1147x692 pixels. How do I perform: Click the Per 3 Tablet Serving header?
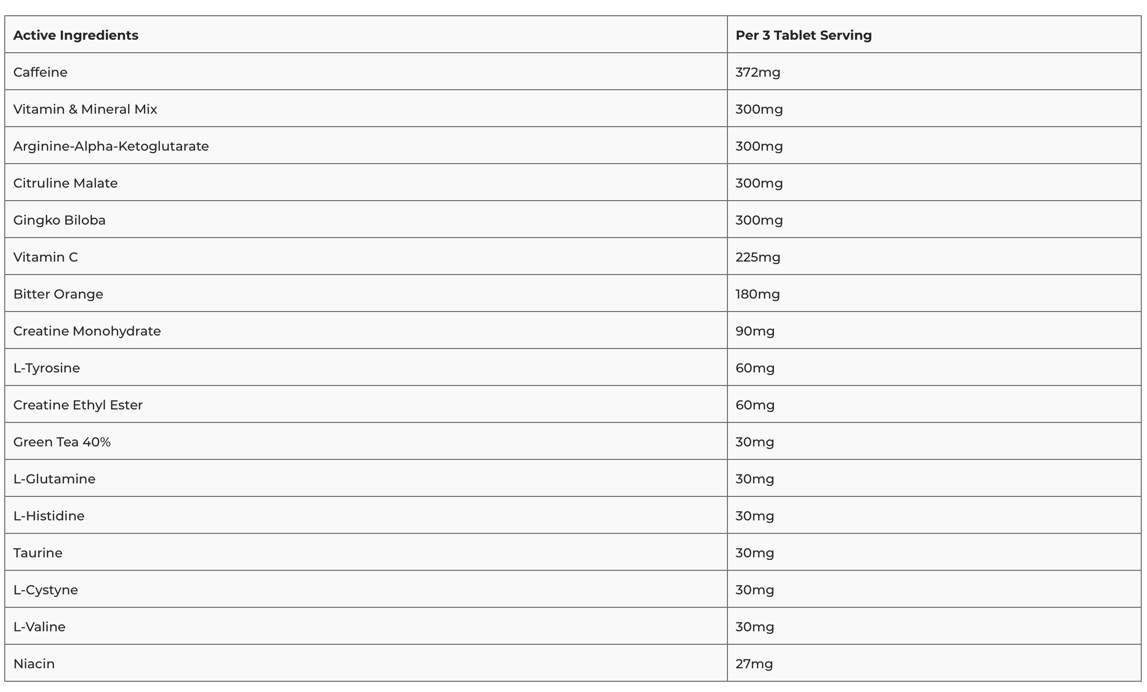[934, 35]
